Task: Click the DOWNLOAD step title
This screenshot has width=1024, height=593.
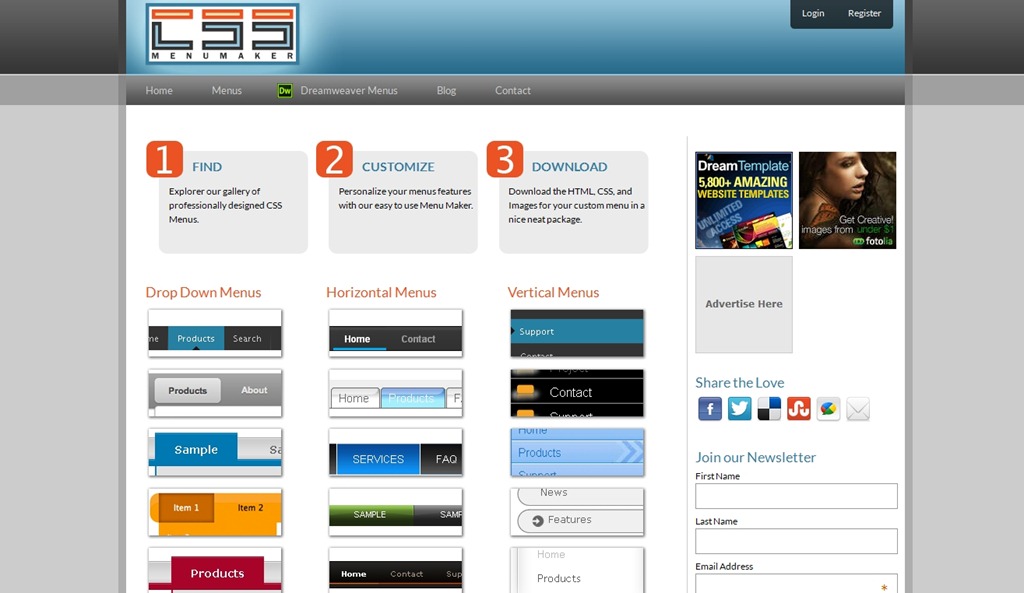Action: (x=569, y=167)
